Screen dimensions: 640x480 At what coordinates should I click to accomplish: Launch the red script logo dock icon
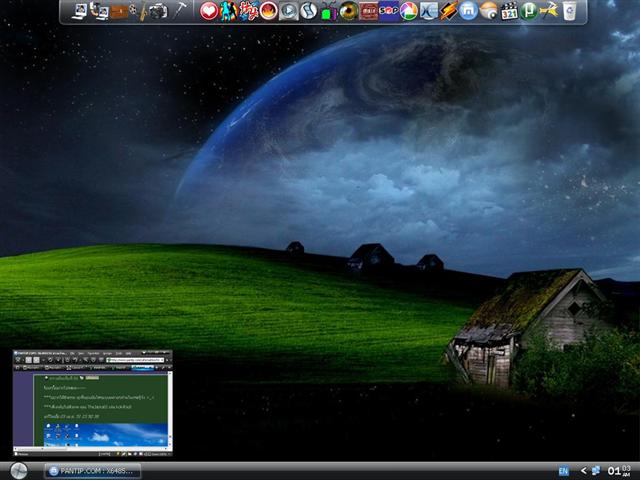tap(249, 11)
